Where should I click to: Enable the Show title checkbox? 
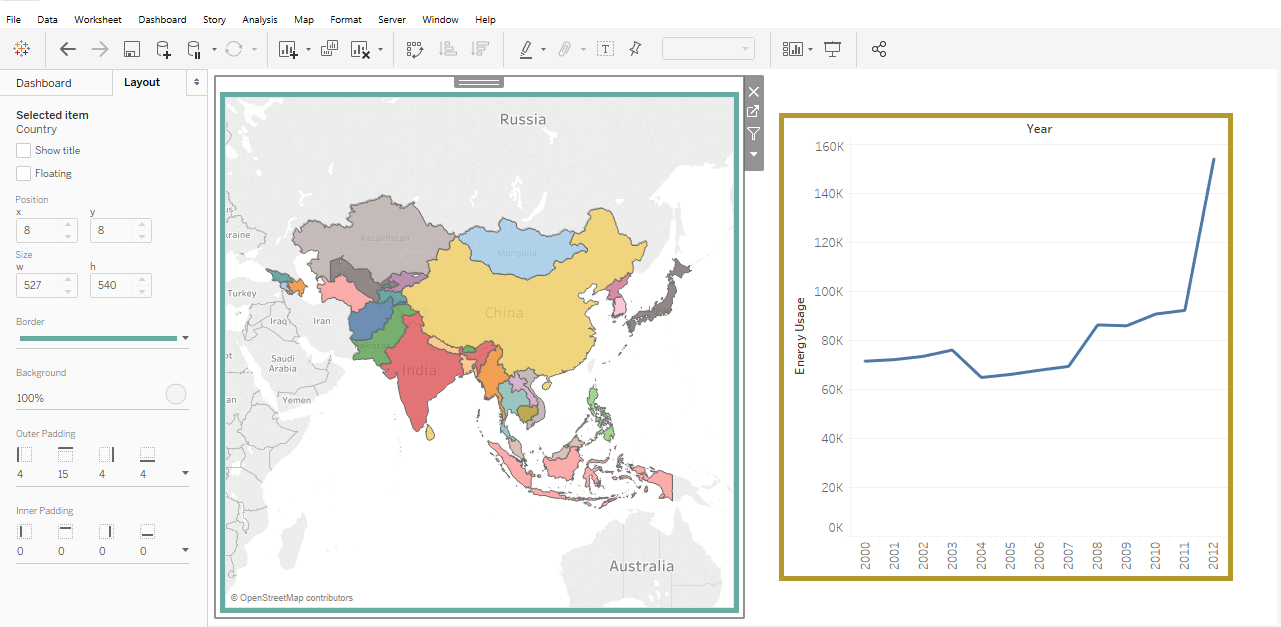(x=23, y=150)
